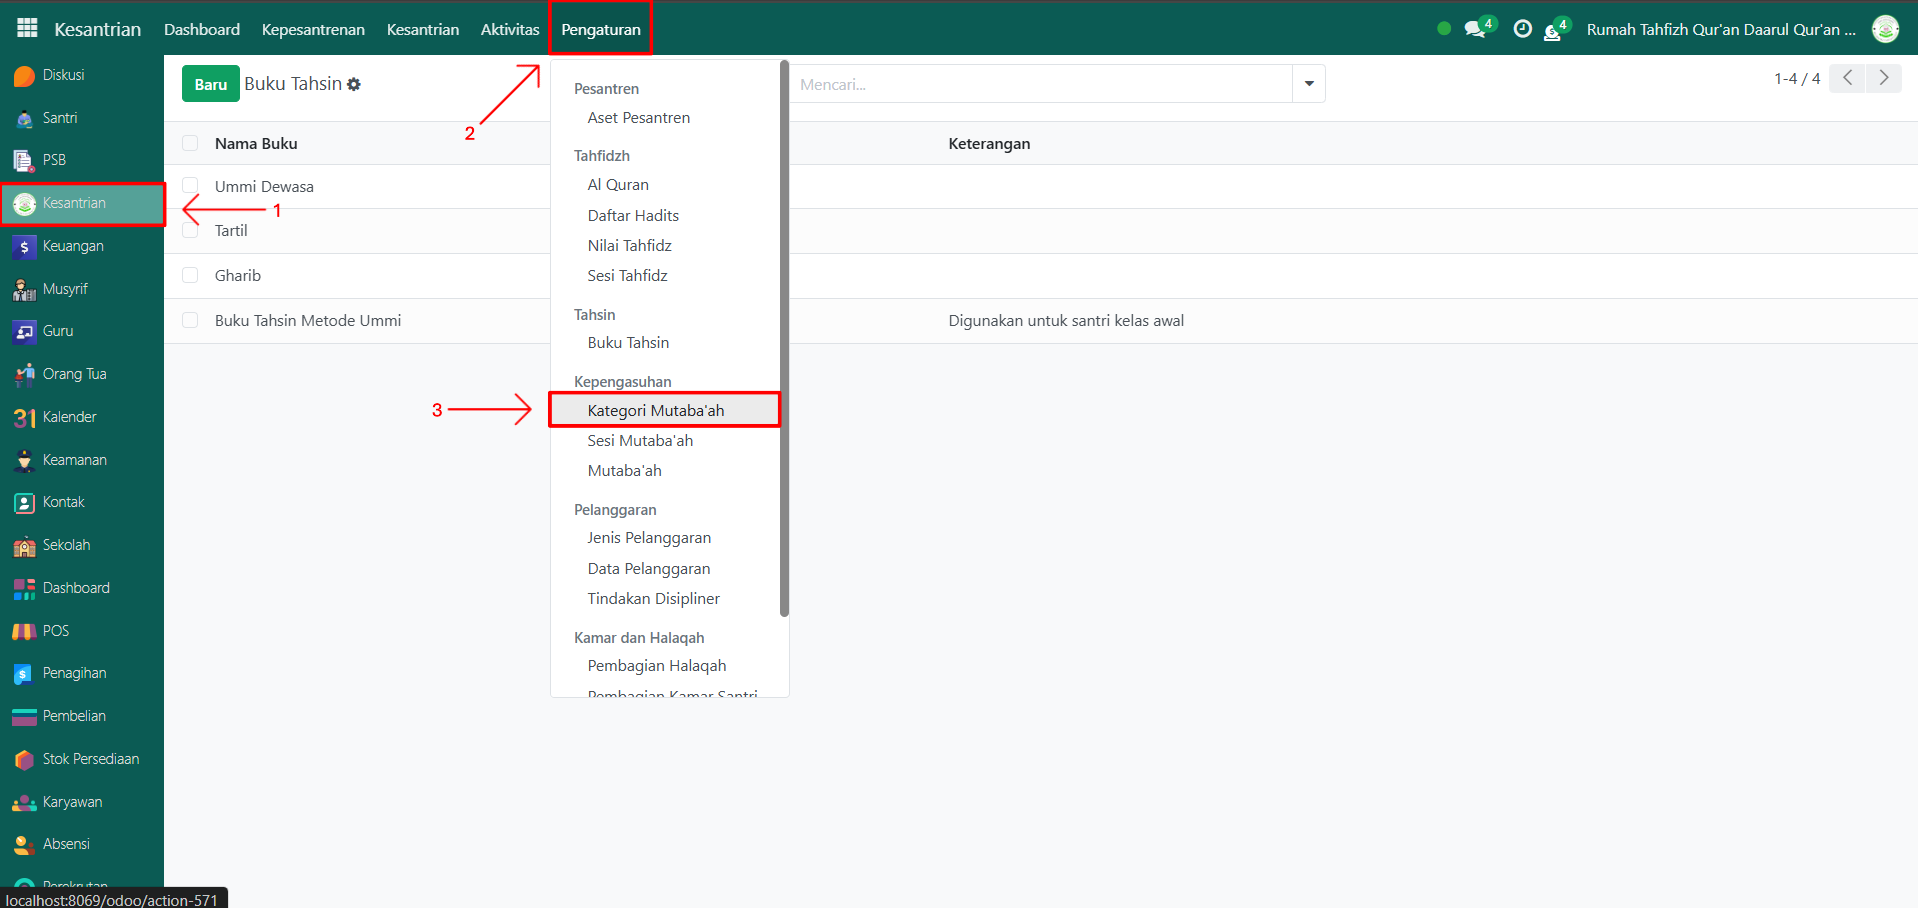Image resolution: width=1918 pixels, height=908 pixels.
Task: Tick the Ummi Dewasa row checkbox
Action: (x=190, y=186)
